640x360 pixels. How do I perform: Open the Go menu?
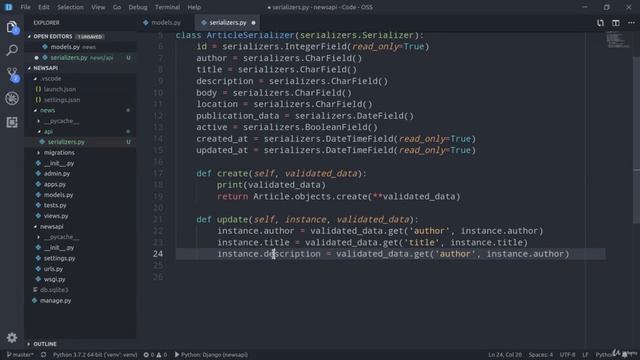(x=117, y=7)
